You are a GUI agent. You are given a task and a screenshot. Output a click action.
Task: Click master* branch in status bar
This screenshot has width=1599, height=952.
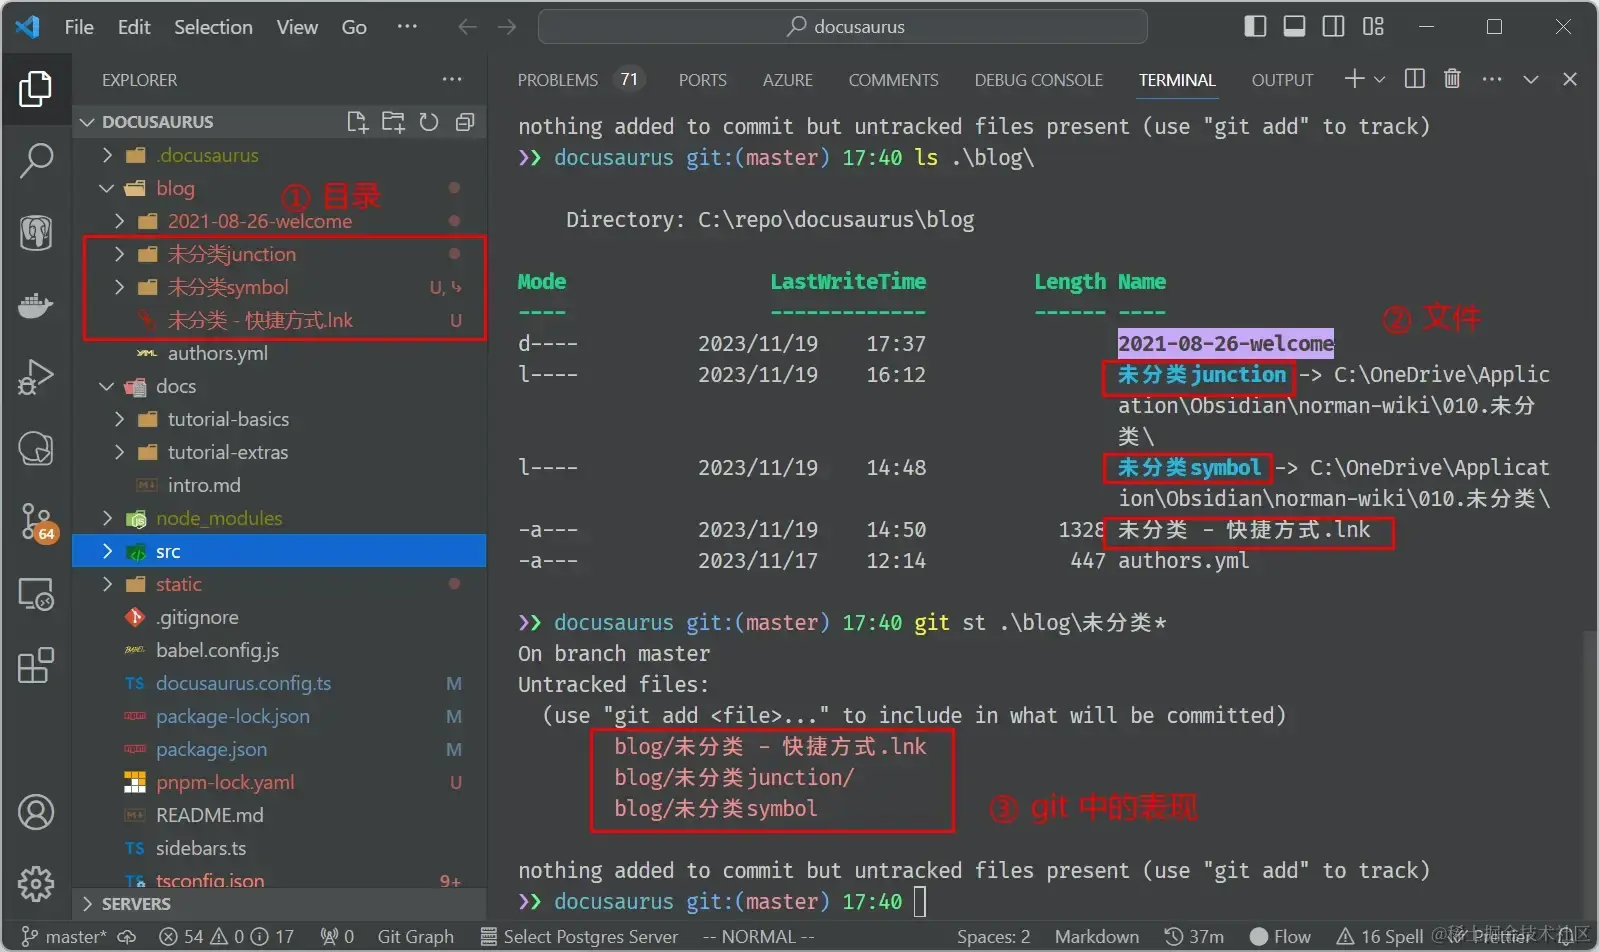(64, 937)
